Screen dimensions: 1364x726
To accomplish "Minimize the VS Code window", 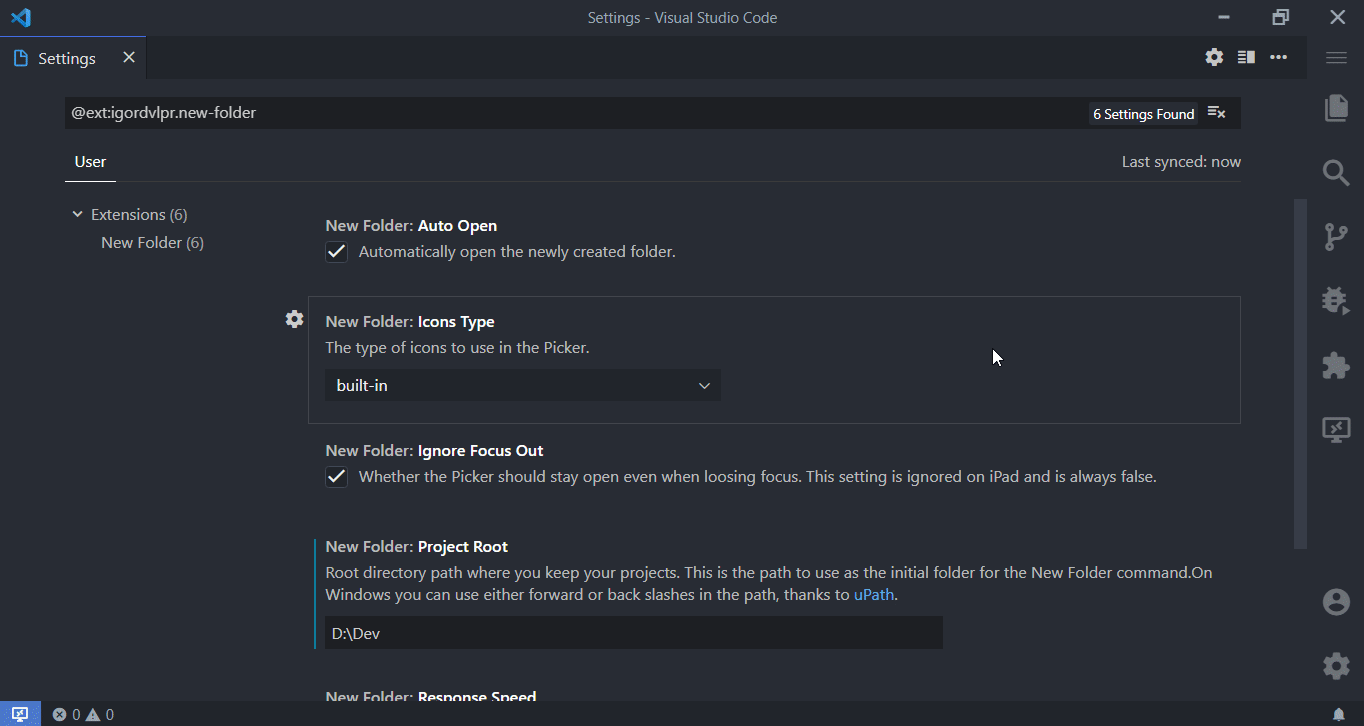I will 1224,17.
